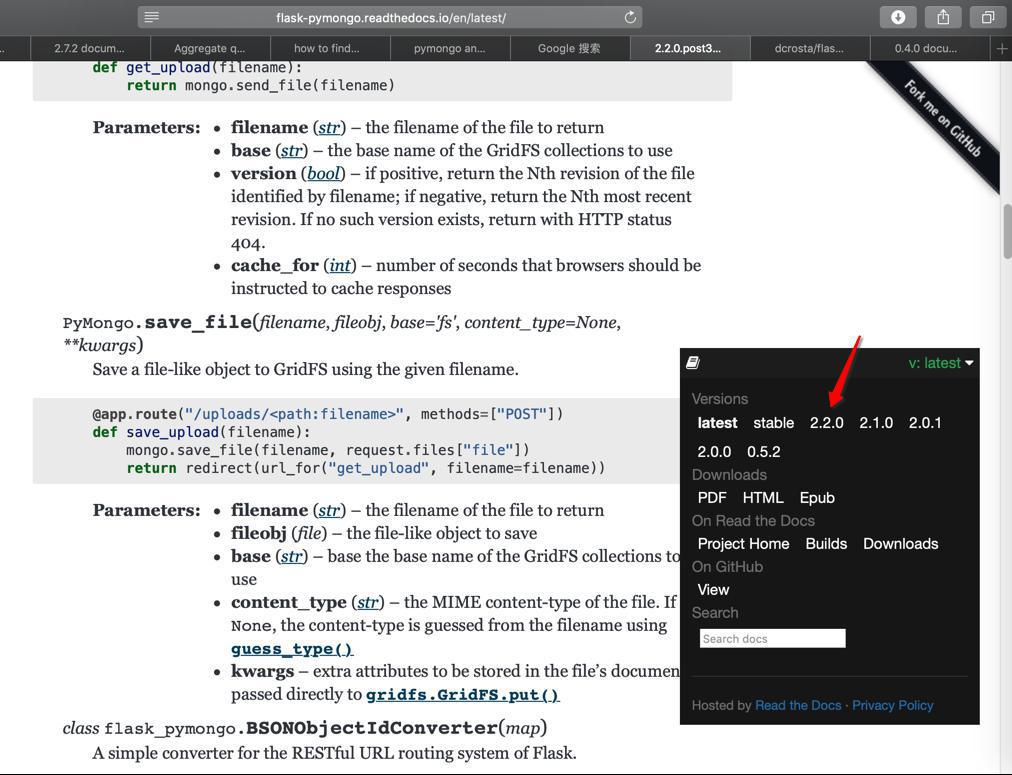The image size is (1012, 775).
Task: Click the 'return mongo.send_file(filename)' code line
Action: (260, 85)
